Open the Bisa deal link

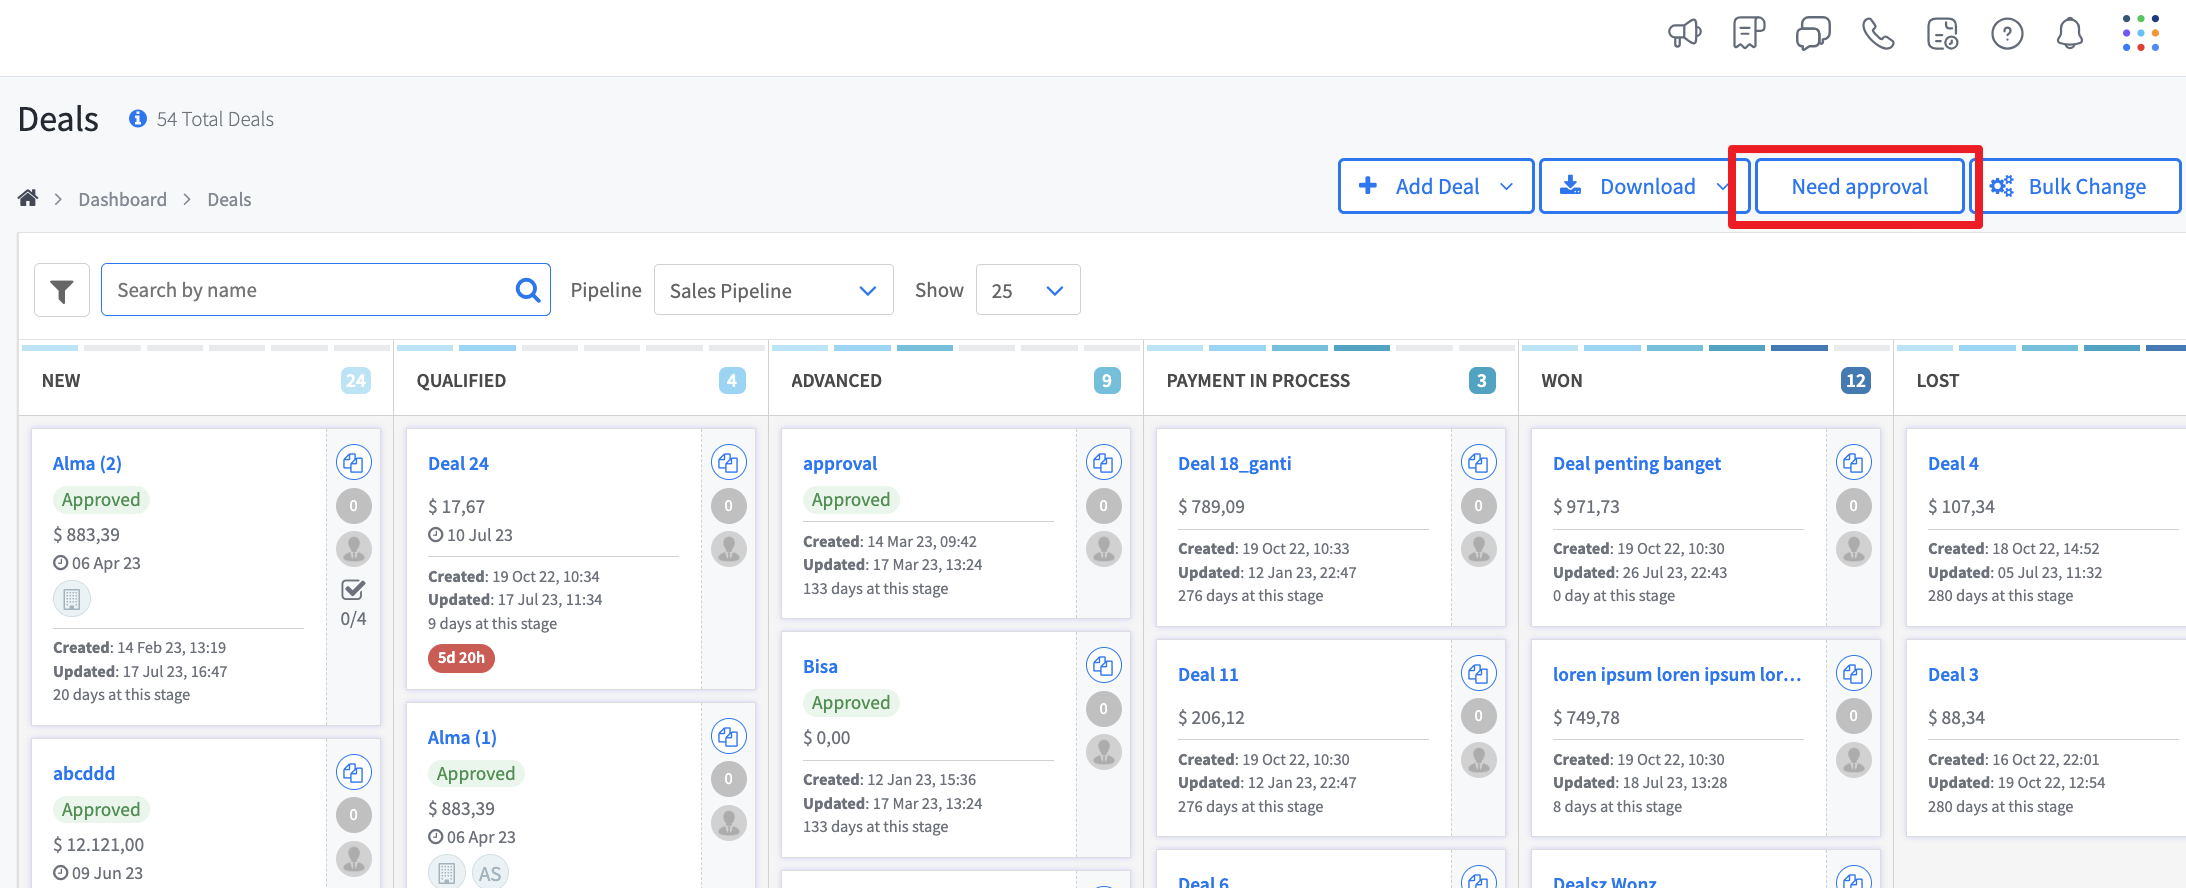pyautogui.click(x=820, y=667)
